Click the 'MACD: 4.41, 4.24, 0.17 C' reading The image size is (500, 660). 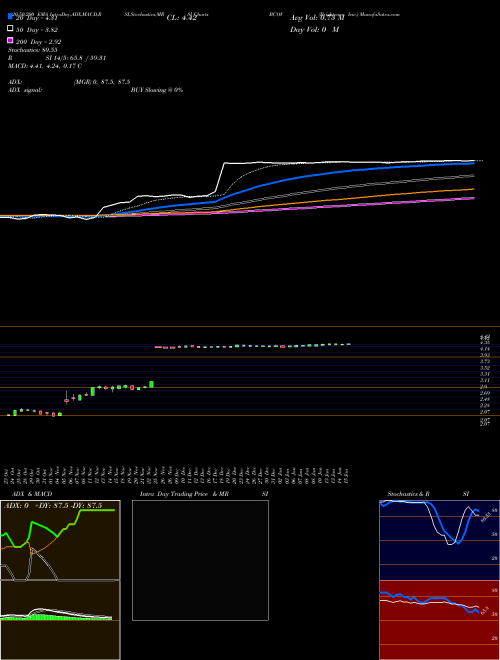coord(45,66)
